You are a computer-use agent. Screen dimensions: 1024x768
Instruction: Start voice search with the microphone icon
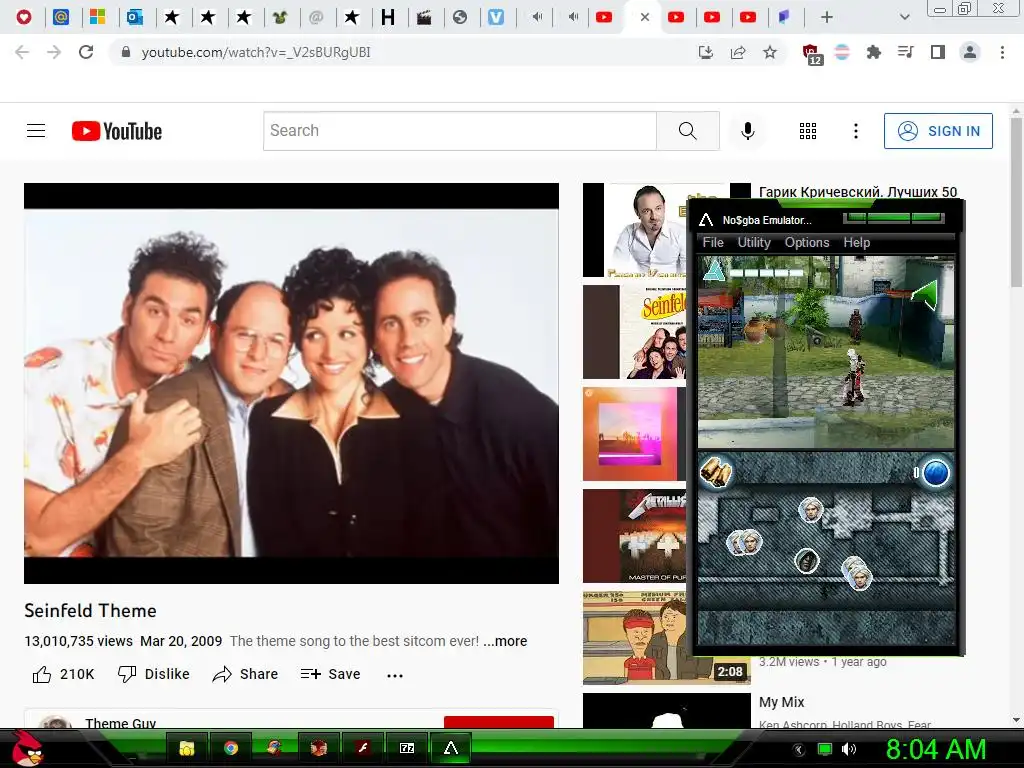click(x=748, y=131)
